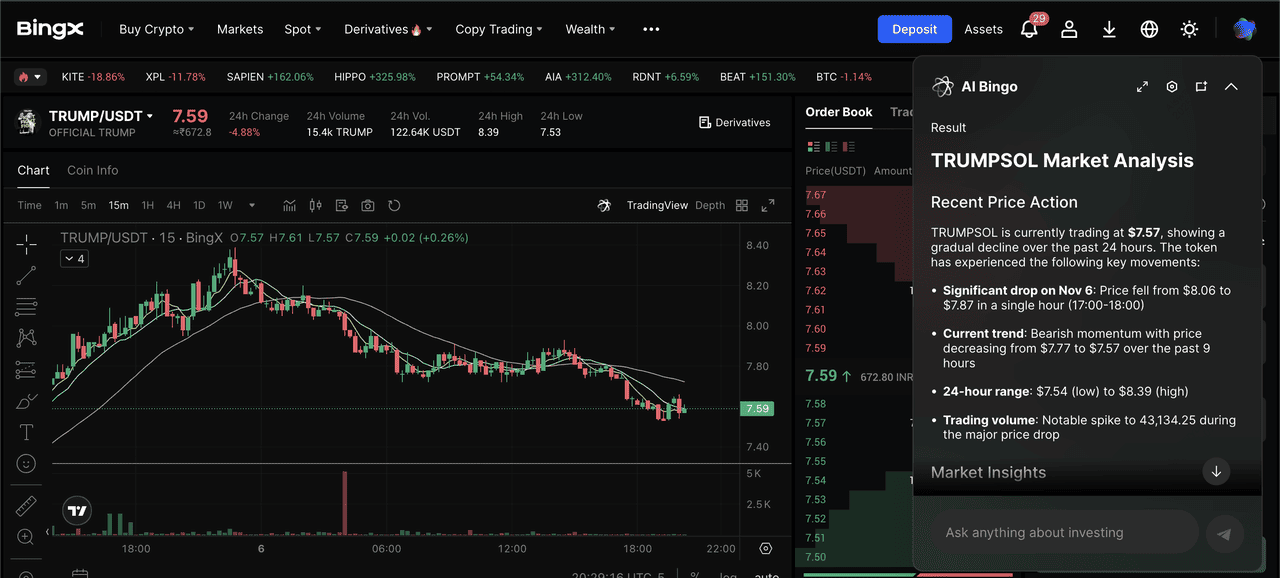Open the chart indicators icon
Viewport: 1280px width, 578px height.
(x=289, y=206)
